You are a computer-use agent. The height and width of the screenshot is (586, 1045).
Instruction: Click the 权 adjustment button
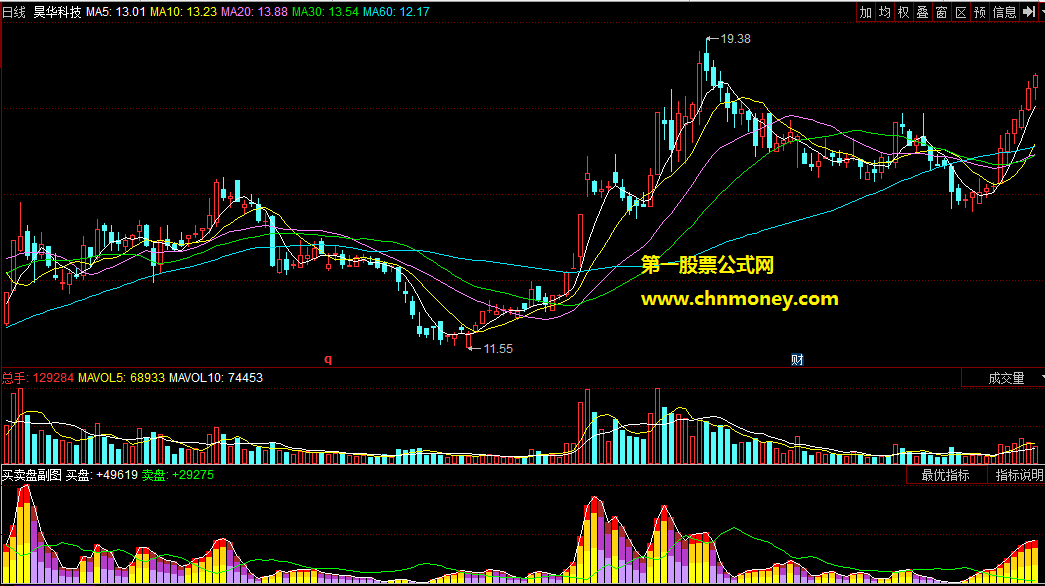click(904, 12)
